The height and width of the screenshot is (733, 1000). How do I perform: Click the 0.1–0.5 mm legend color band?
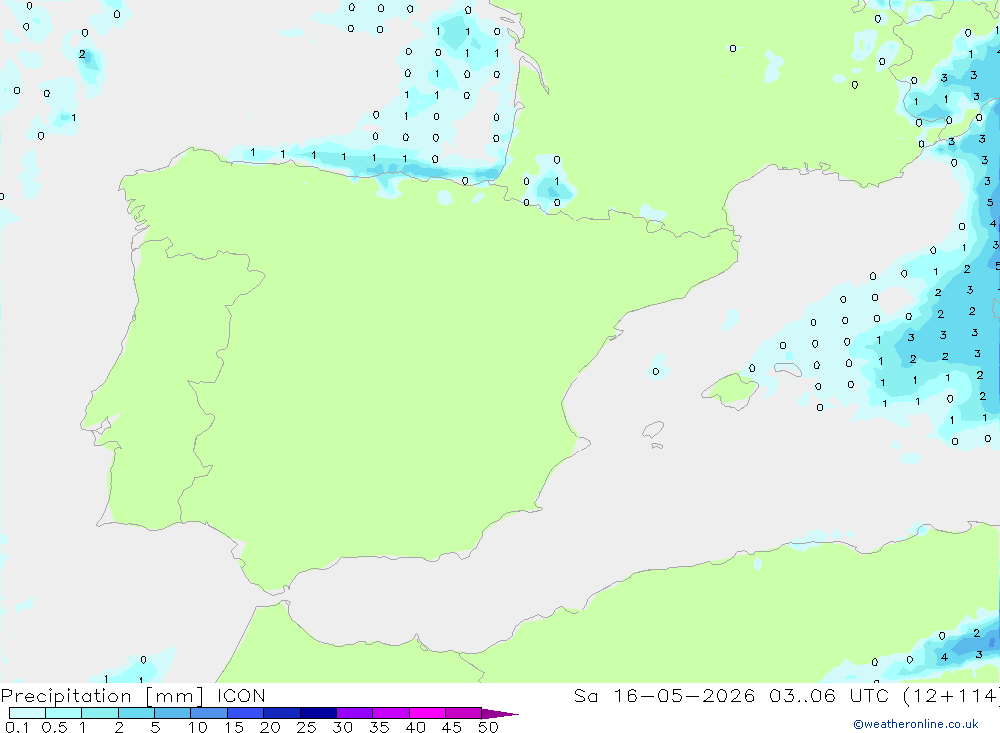(27, 713)
